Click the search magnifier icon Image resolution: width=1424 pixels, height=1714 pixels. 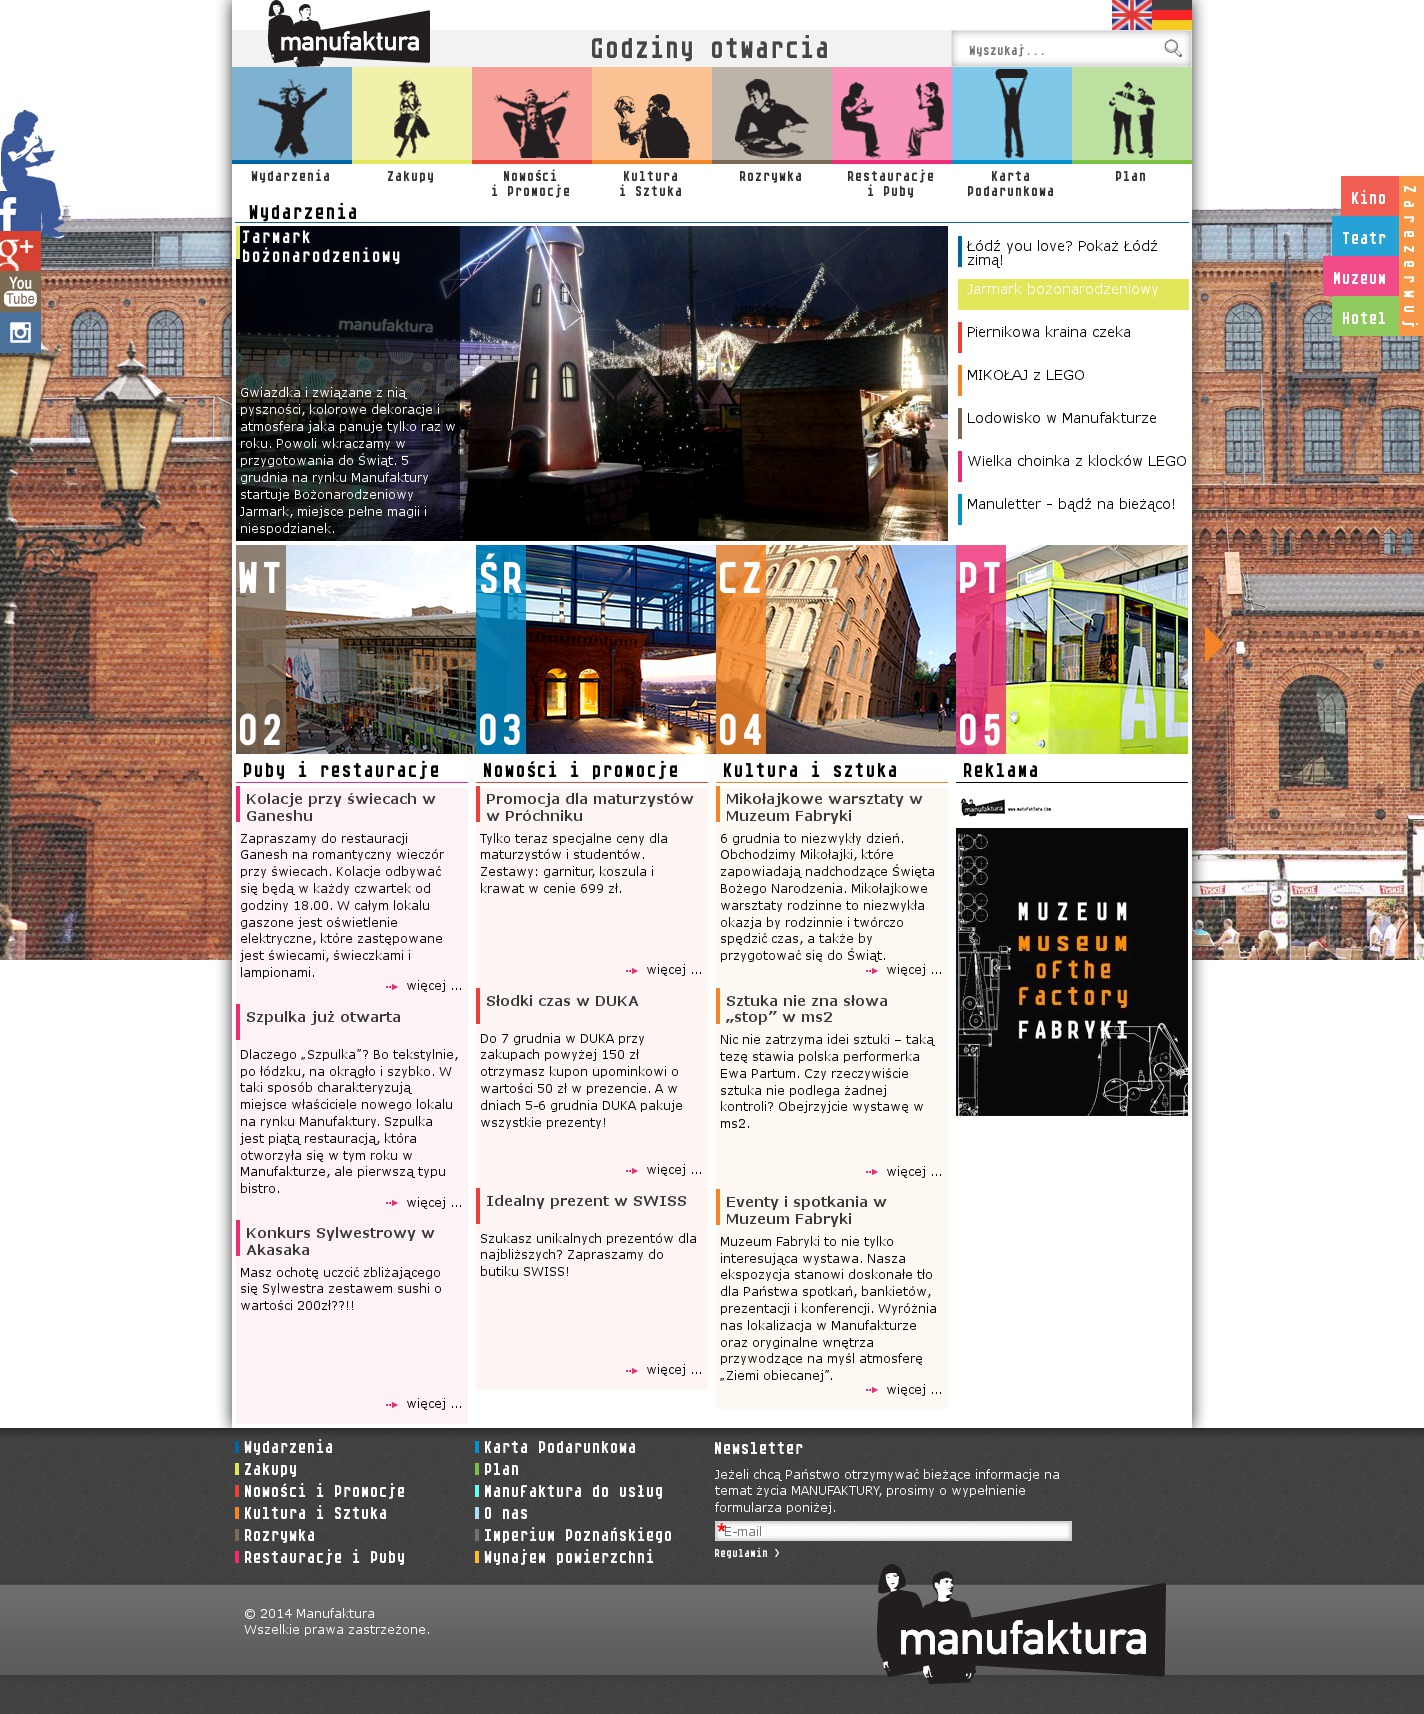tap(1172, 48)
